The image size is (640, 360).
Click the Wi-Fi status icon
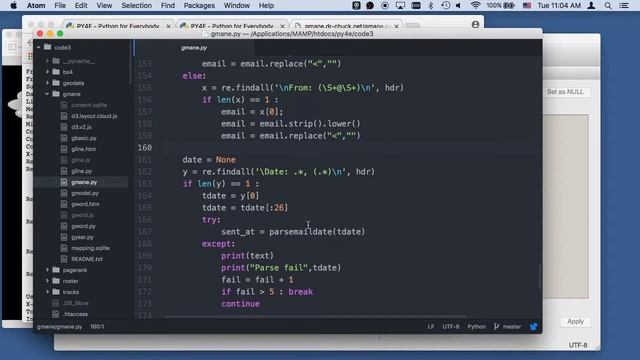tap(475, 5)
